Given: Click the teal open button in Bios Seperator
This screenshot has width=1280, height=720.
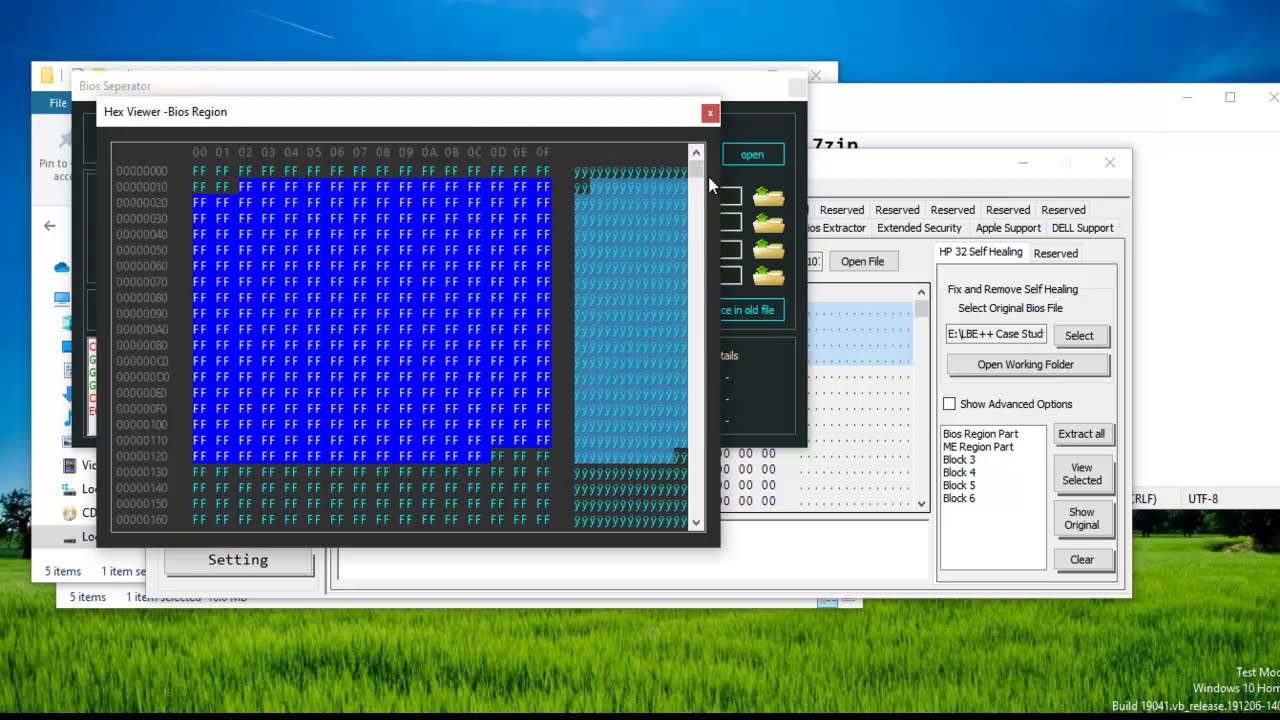Looking at the screenshot, I should tap(752, 155).
